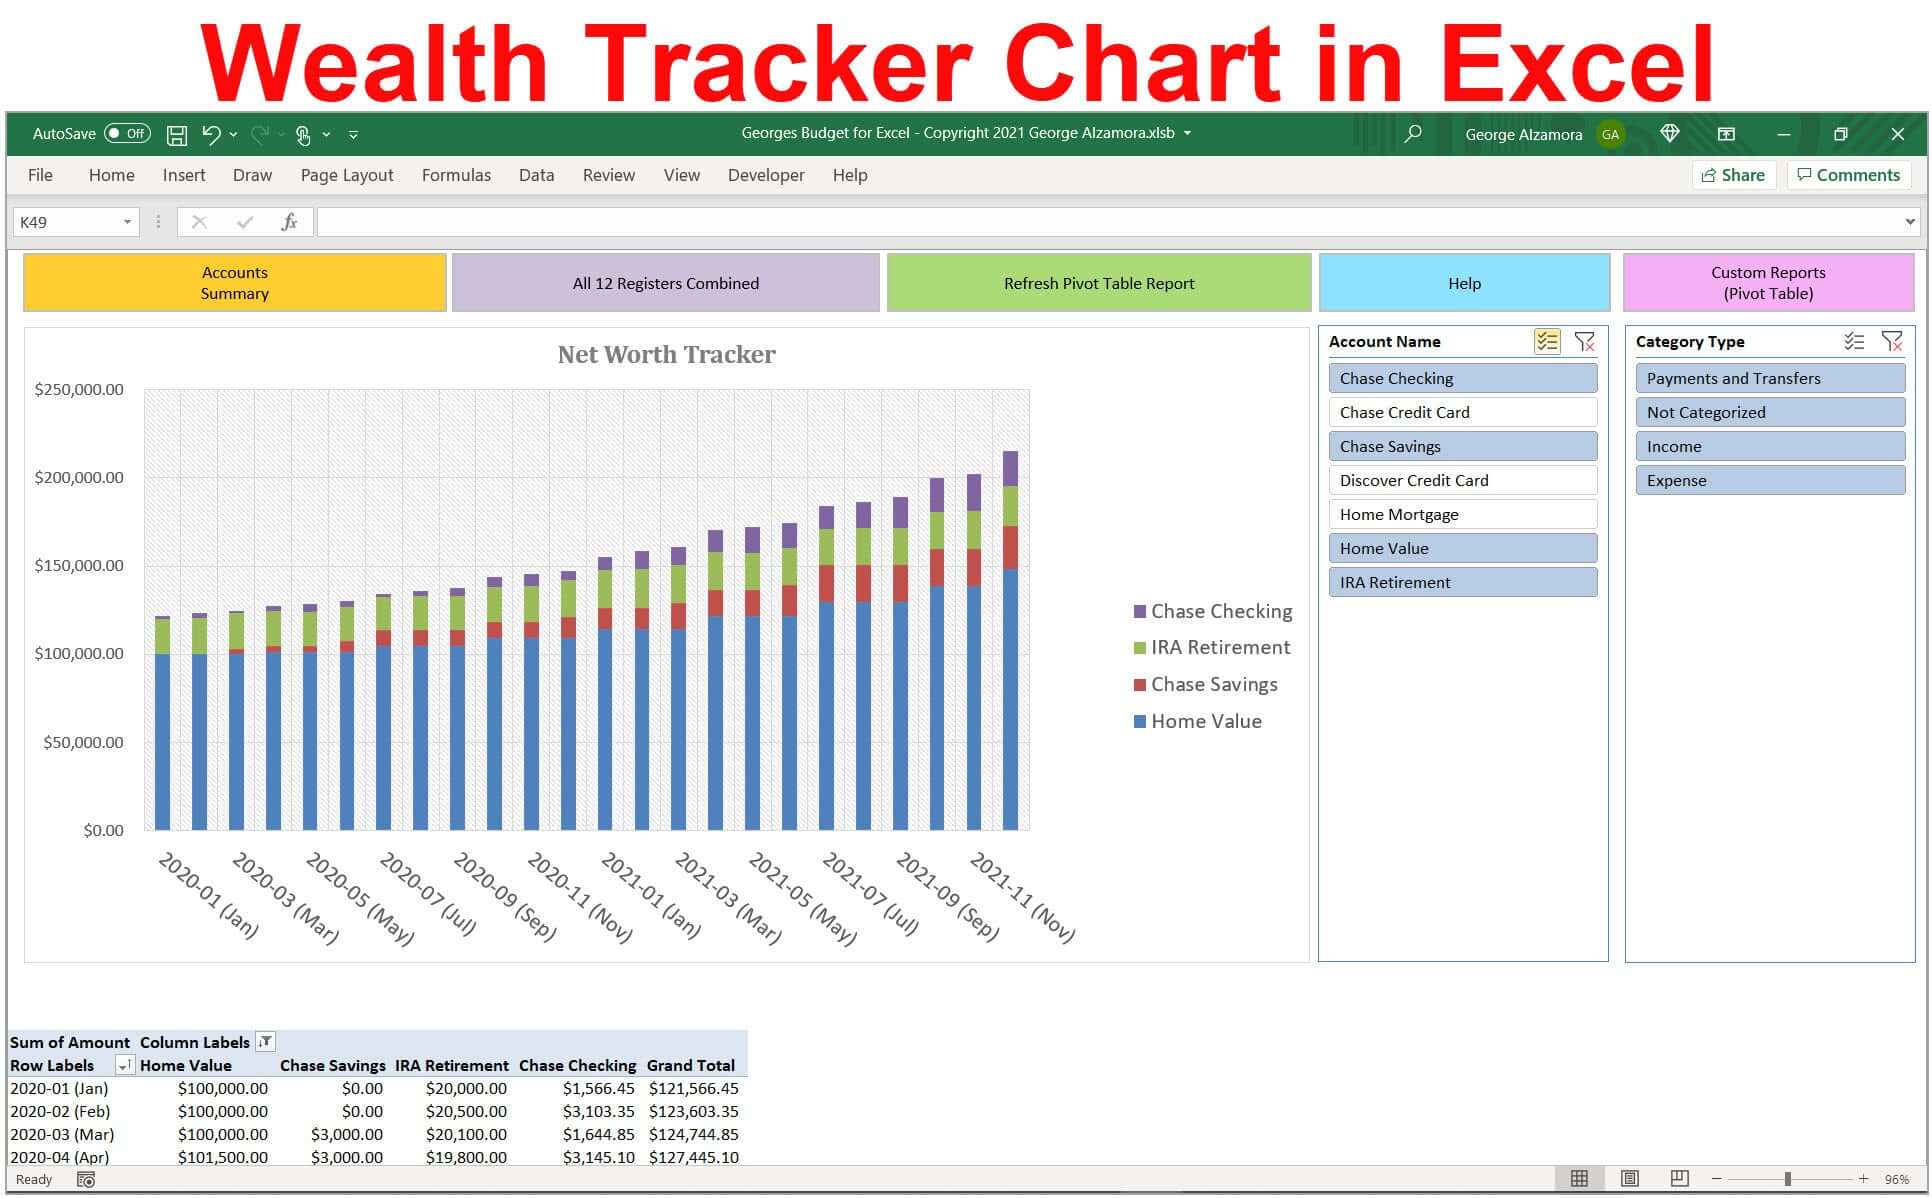Click the Undo arrow icon
This screenshot has height=1198, width=1932.
click(x=211, y=134)
